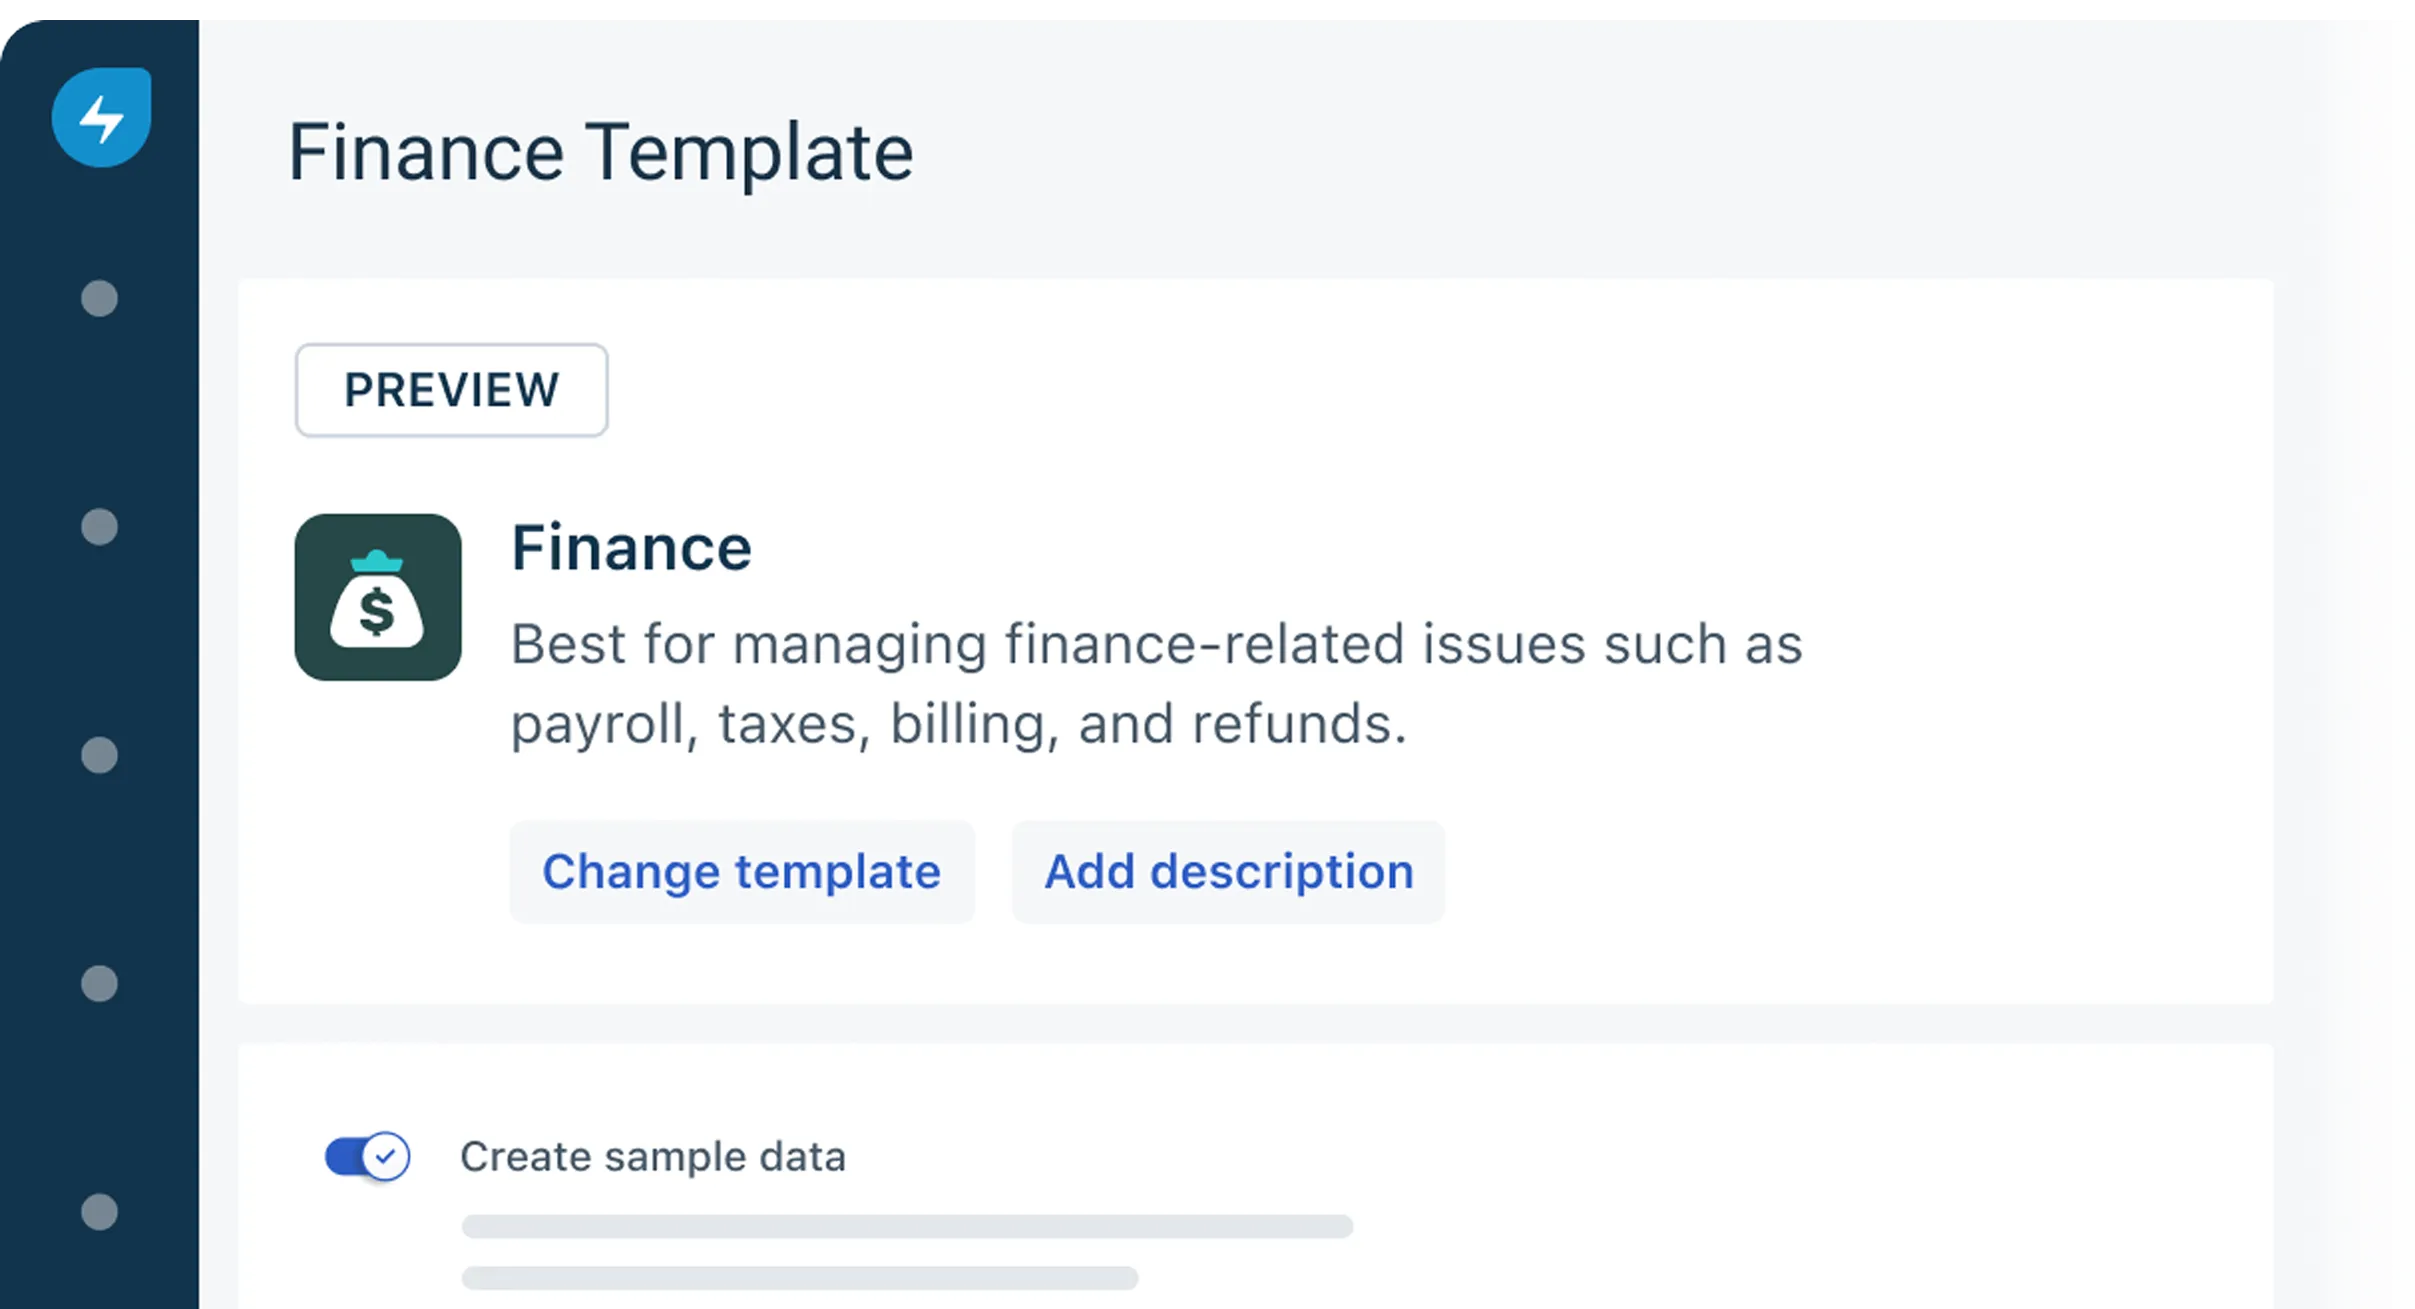This screenshot has height=1309, width=2415.
Task: Click the longer gray placeholder line
Action: [907, 1226]
